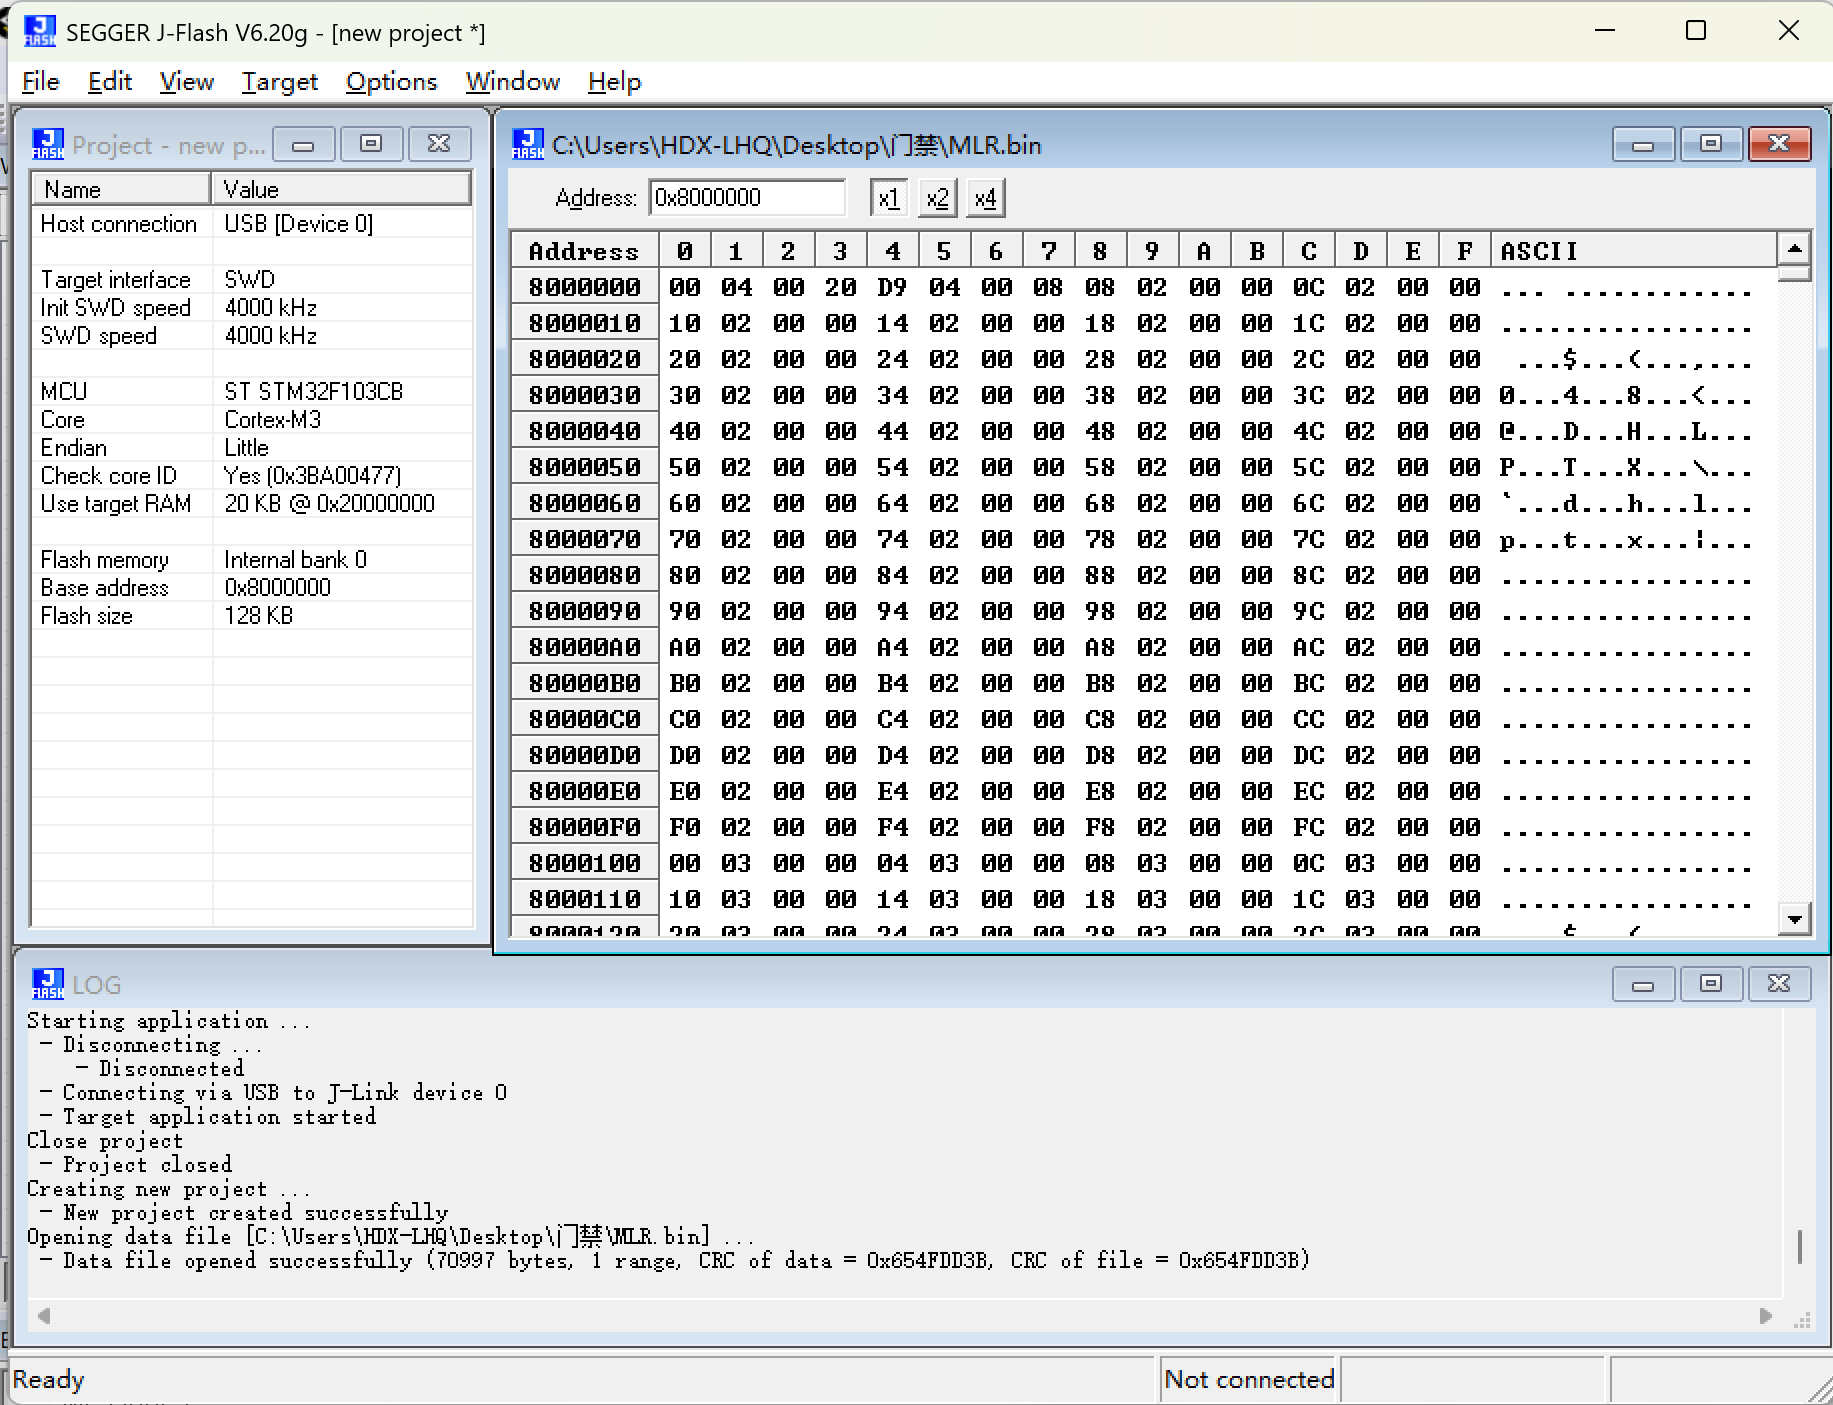This screenshot has width=1833, height=1405.
Task: Click the x4 display width button
Action: point(985,198)
